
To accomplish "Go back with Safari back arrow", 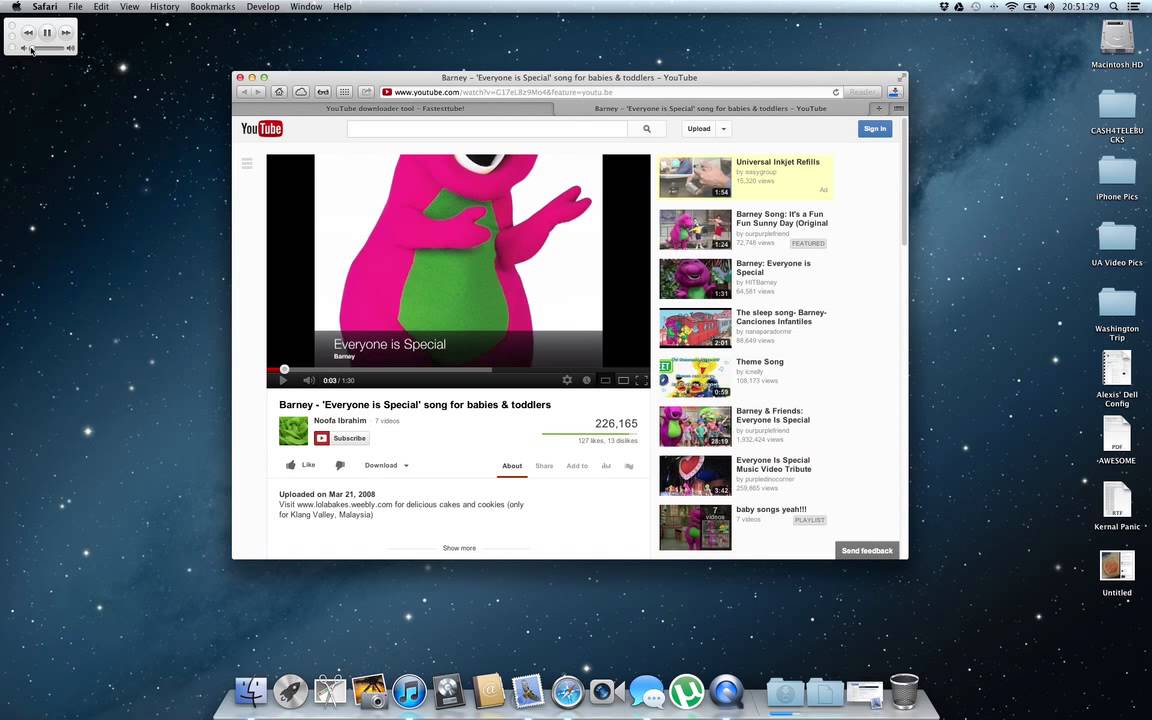I will click(x=244, y=92).
